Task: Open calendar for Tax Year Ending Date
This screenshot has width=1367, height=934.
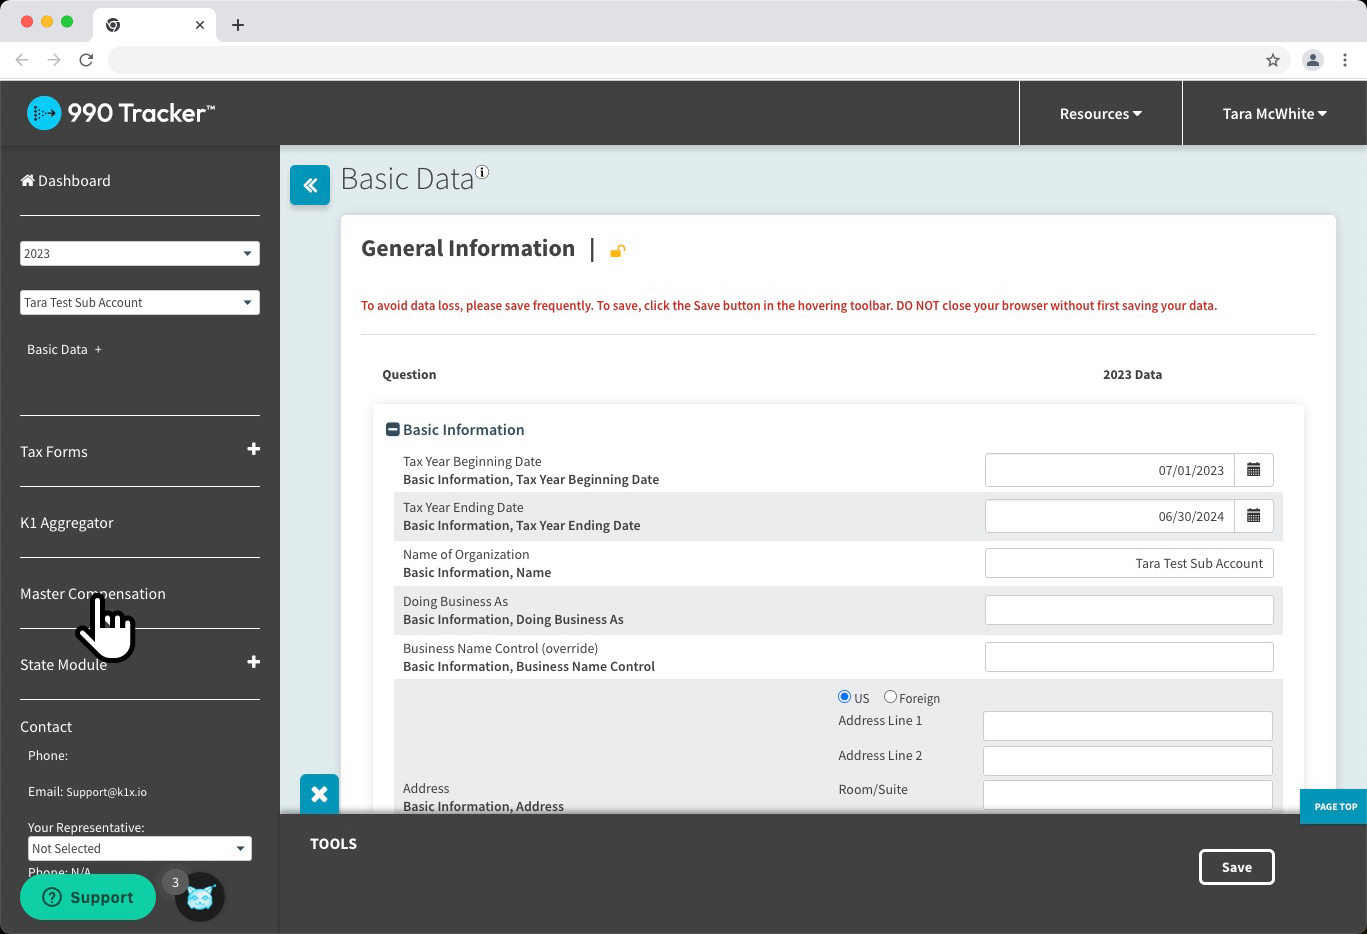Action: [x=1253, y=516]
